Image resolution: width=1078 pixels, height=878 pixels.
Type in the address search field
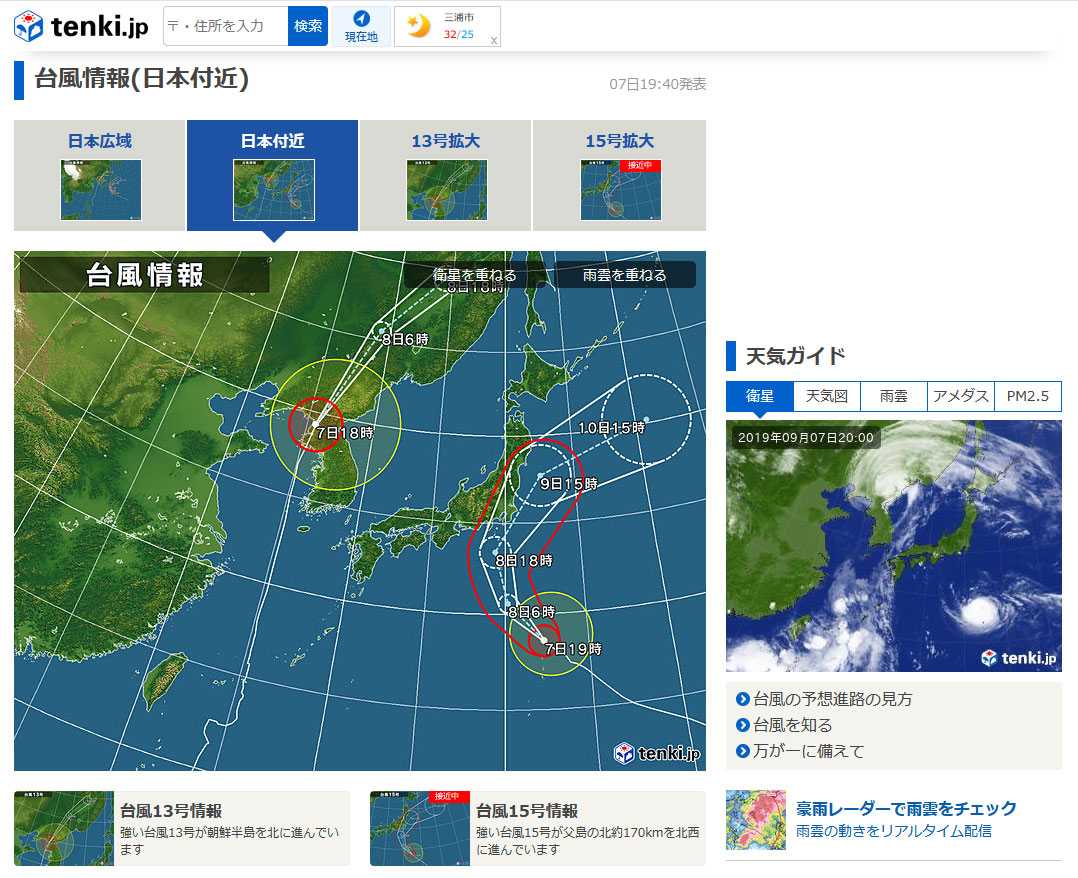click(x=226, y=26)
